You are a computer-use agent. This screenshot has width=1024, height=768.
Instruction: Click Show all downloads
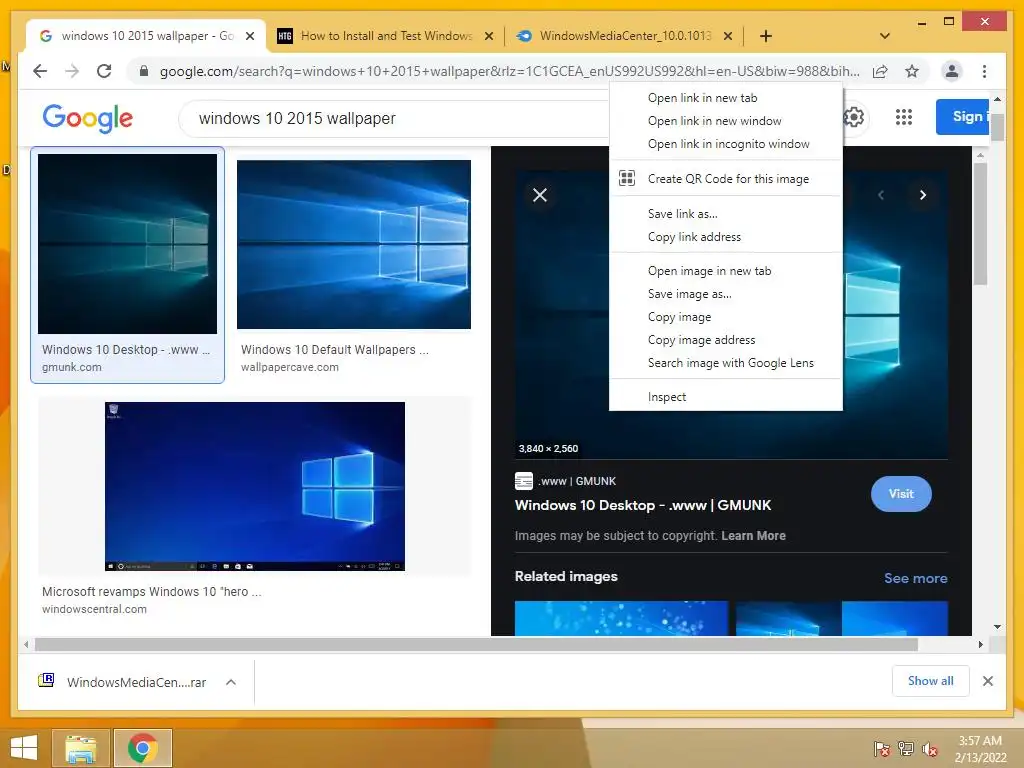[930, 680]
